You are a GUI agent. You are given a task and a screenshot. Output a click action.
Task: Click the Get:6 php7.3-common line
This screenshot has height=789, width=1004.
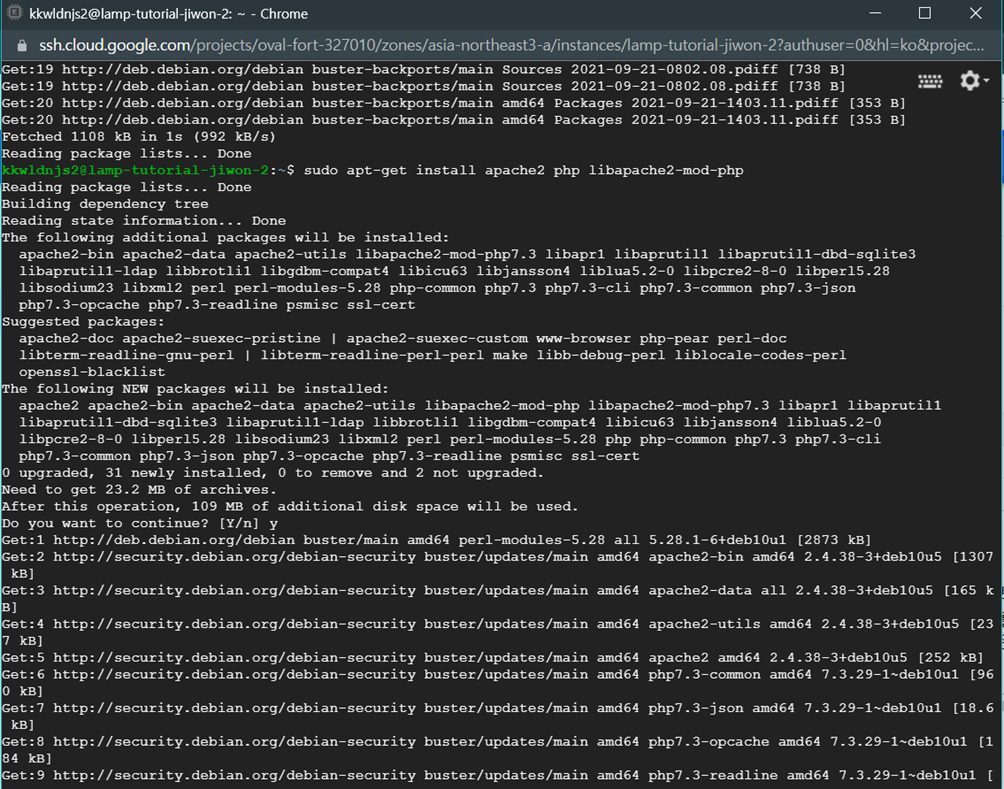coord(498,682)
